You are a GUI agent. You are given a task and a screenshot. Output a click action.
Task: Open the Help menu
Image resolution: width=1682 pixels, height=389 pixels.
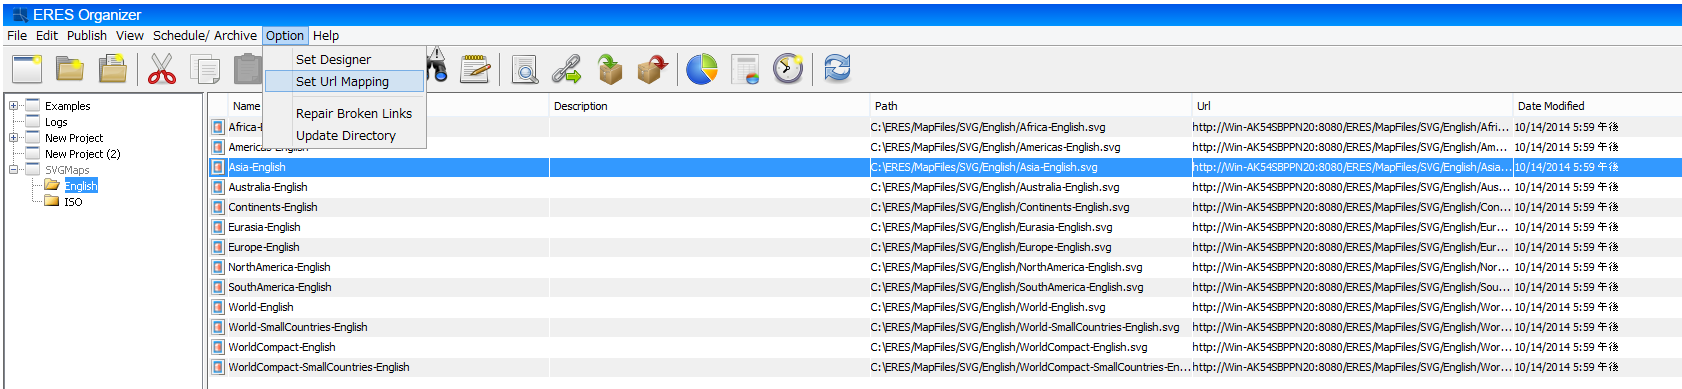326,35
